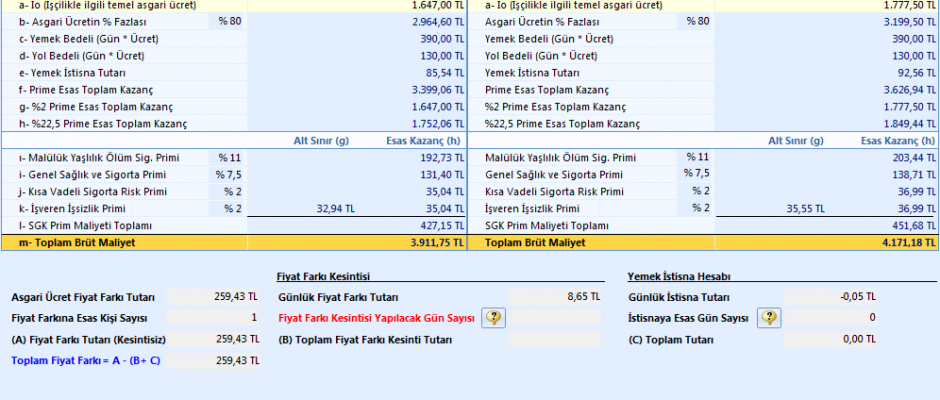Image resolution: width=940 pixels, height=400 pixels.
Task: Click the right Asgari Ücretin % Fazlası percentage box
Action: tap(696, 21)
